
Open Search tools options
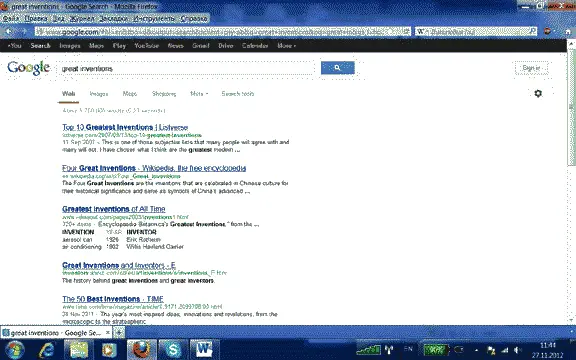pyautogui.click(x=238, y=94)
